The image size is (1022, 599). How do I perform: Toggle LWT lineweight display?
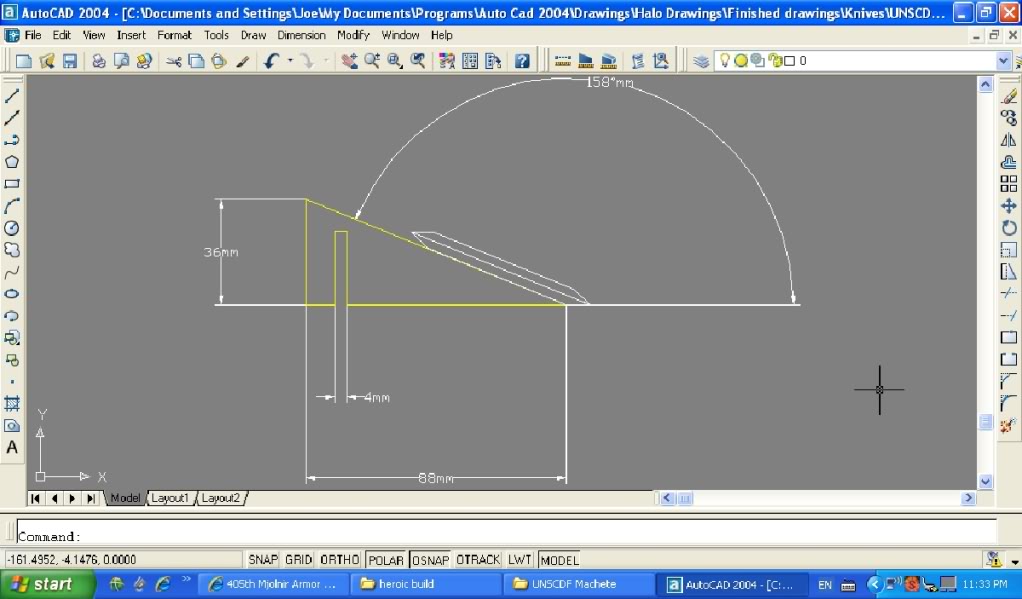click(x=519, y=560)
